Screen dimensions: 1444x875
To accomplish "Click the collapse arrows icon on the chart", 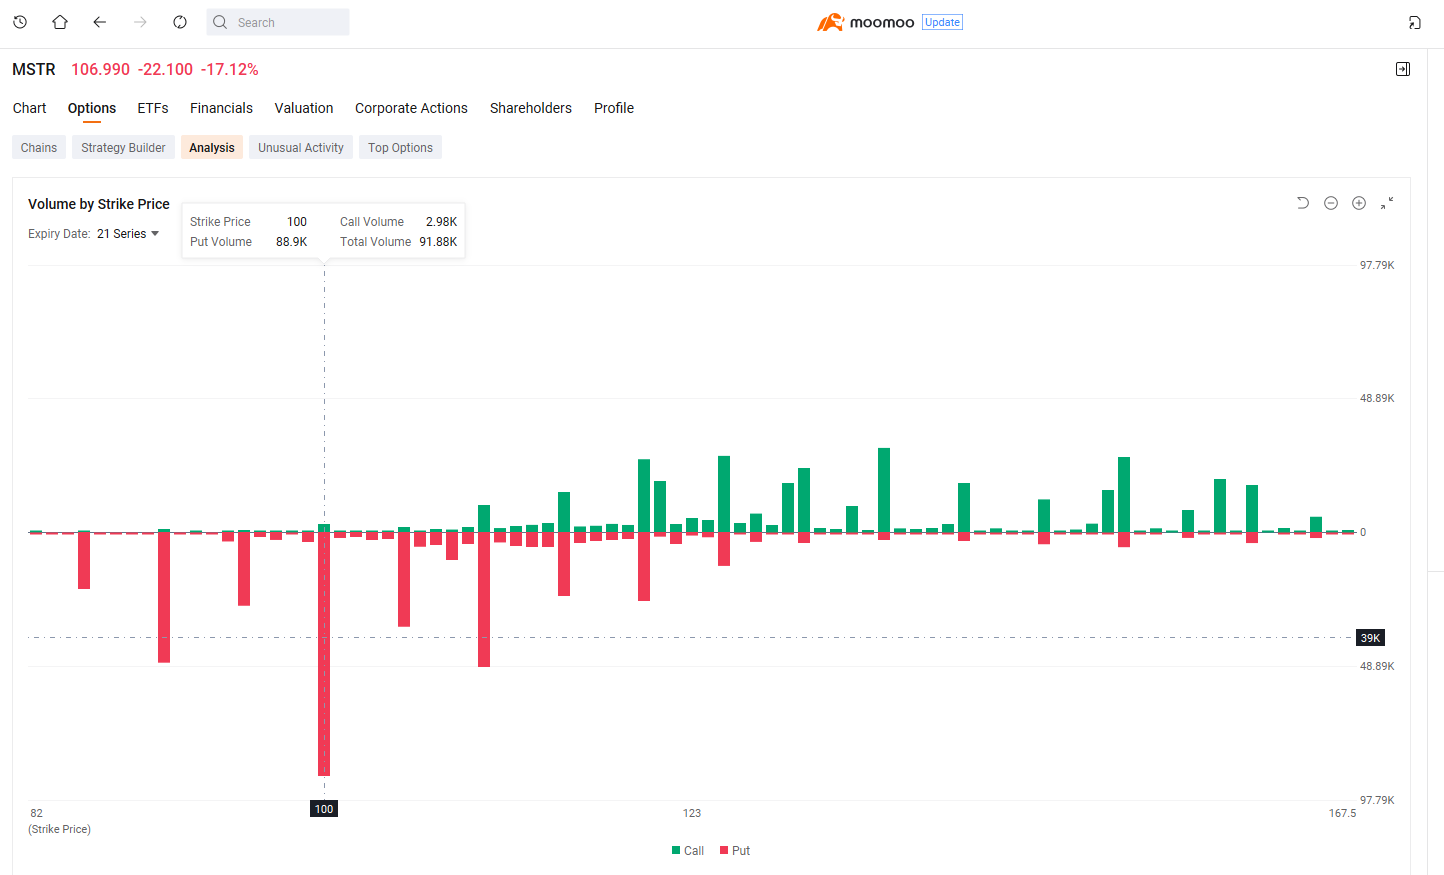I will tap(1387, 203).
